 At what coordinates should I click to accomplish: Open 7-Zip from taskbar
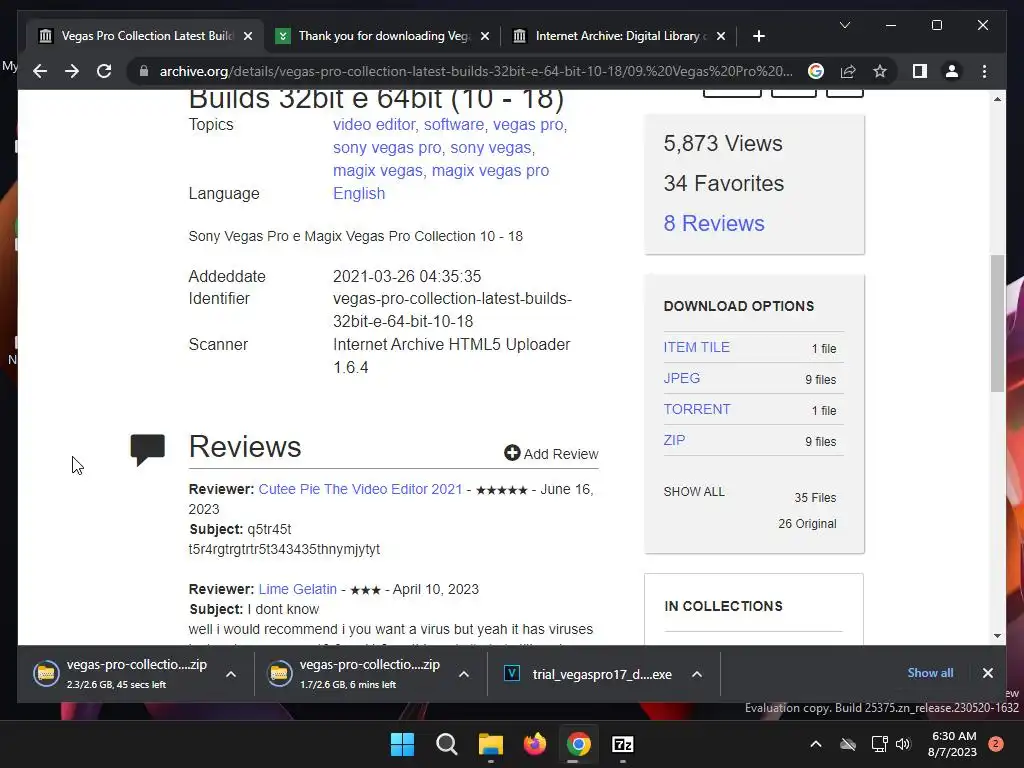623,744
